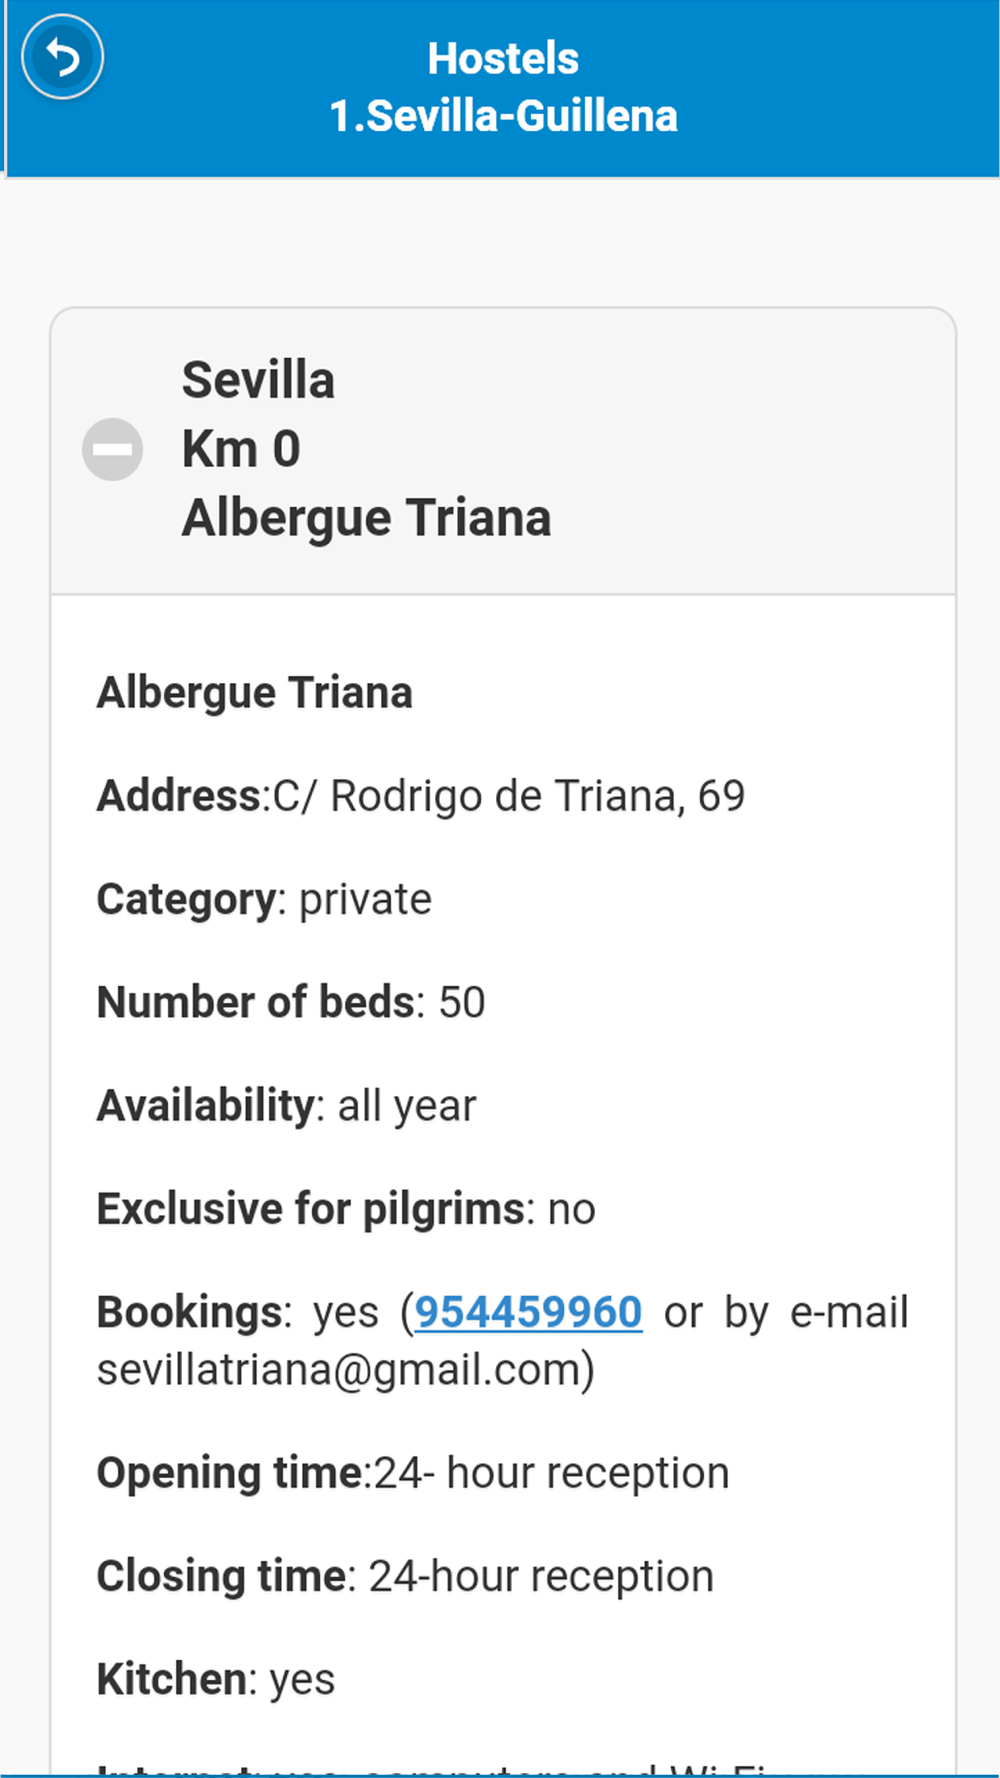Call phone number 954459960

pyautogui.click(x=528, y=1312)
